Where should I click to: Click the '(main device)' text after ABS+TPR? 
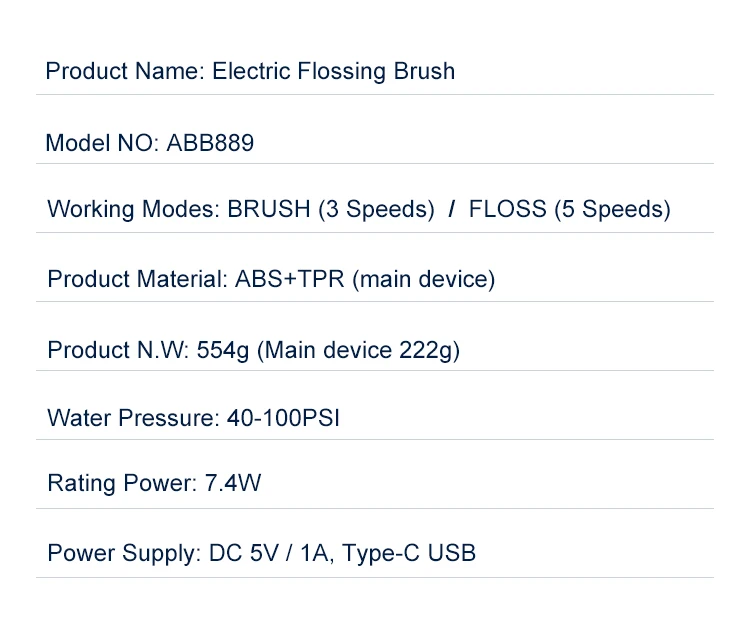[423, 280]
